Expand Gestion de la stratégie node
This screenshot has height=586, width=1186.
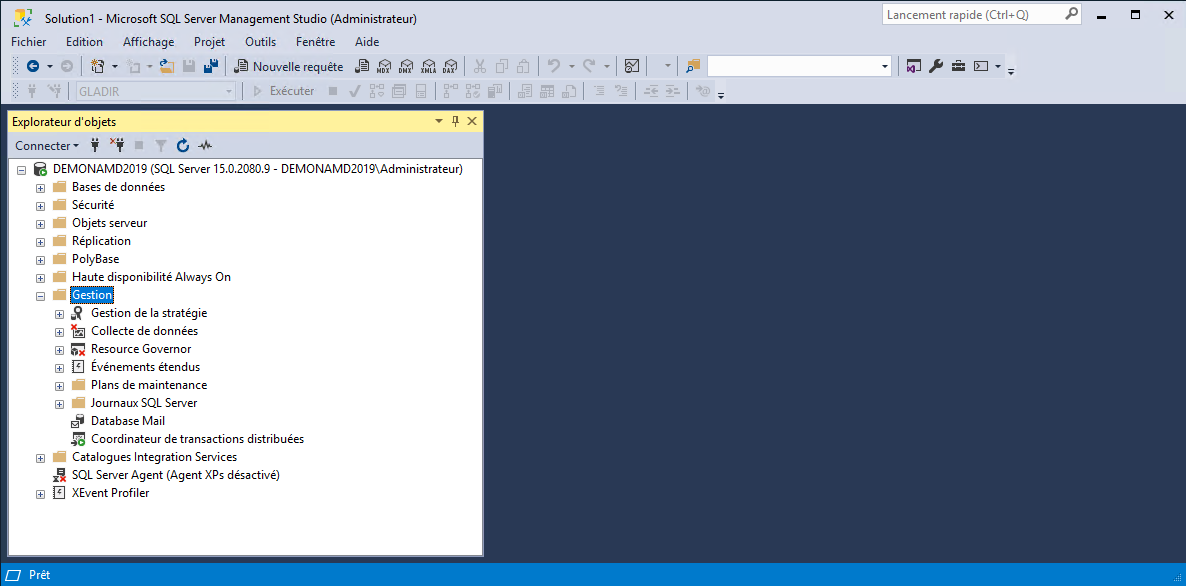point(60,314)
